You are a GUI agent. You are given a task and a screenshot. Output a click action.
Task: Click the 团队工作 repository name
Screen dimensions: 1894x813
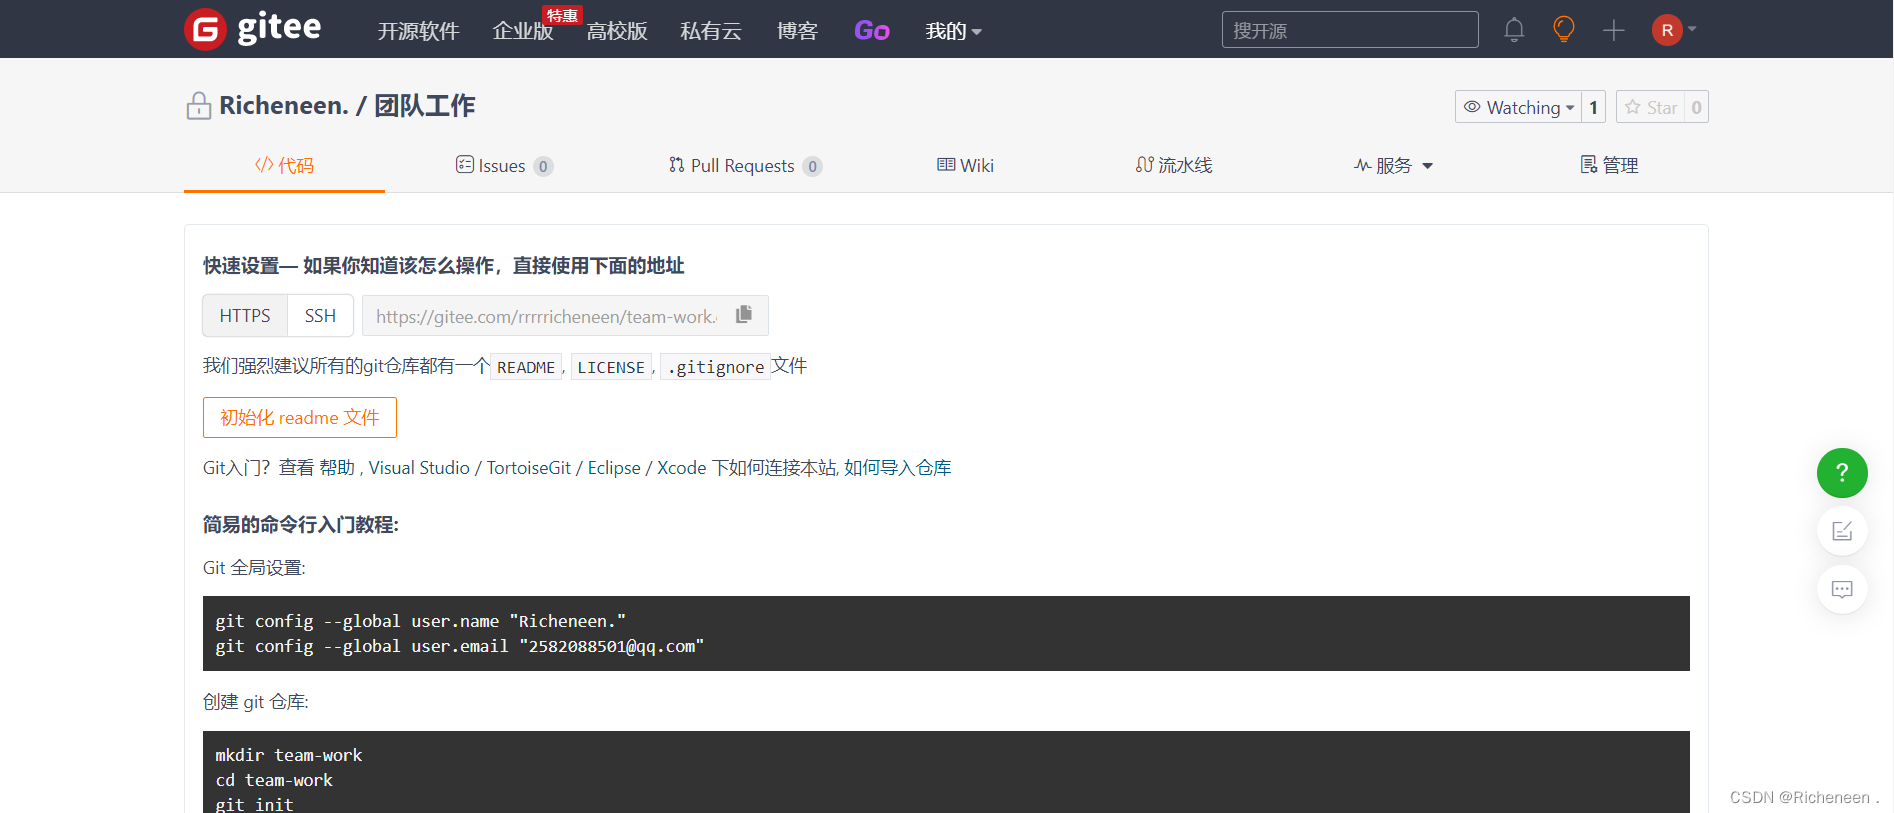tap(425, 105)
